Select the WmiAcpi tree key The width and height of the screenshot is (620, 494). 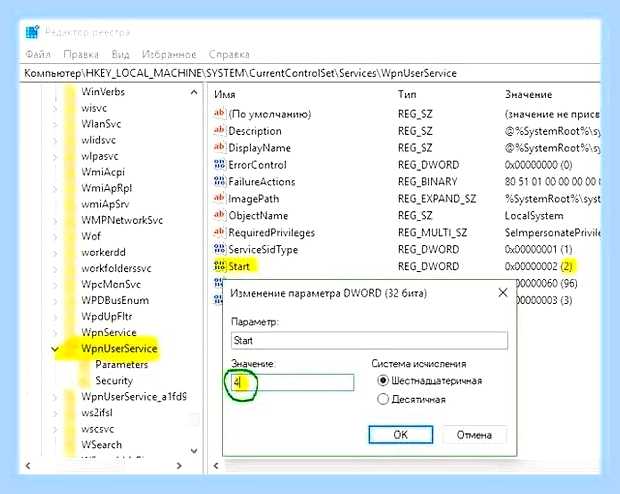(103, 172)
